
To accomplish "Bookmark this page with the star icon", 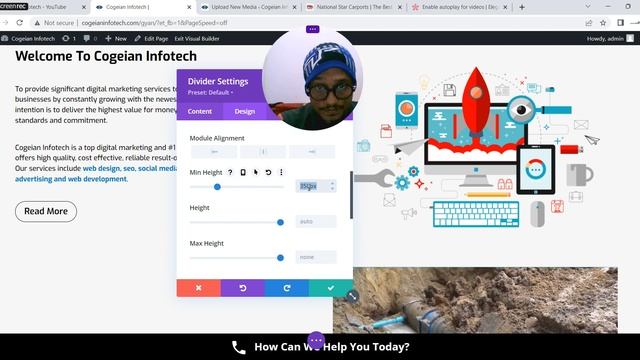I will click(x=603, y=23).
